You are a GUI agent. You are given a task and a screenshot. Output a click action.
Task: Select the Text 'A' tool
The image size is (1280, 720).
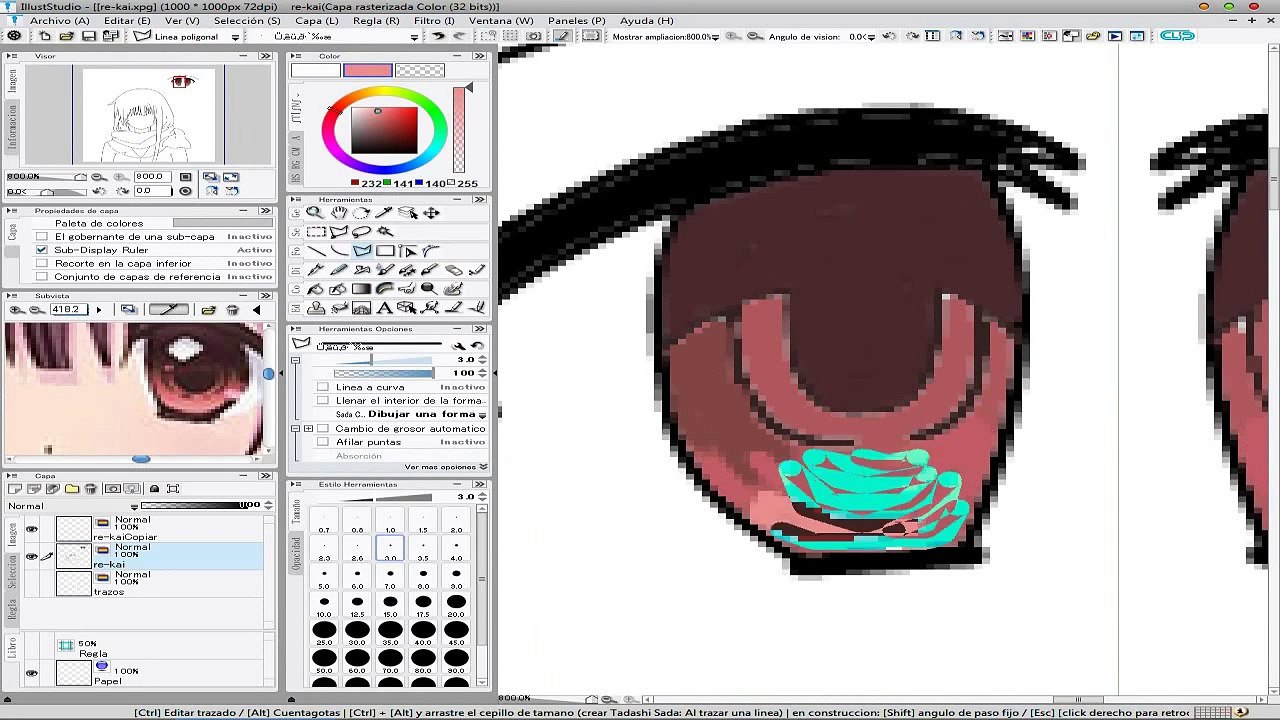385,308
